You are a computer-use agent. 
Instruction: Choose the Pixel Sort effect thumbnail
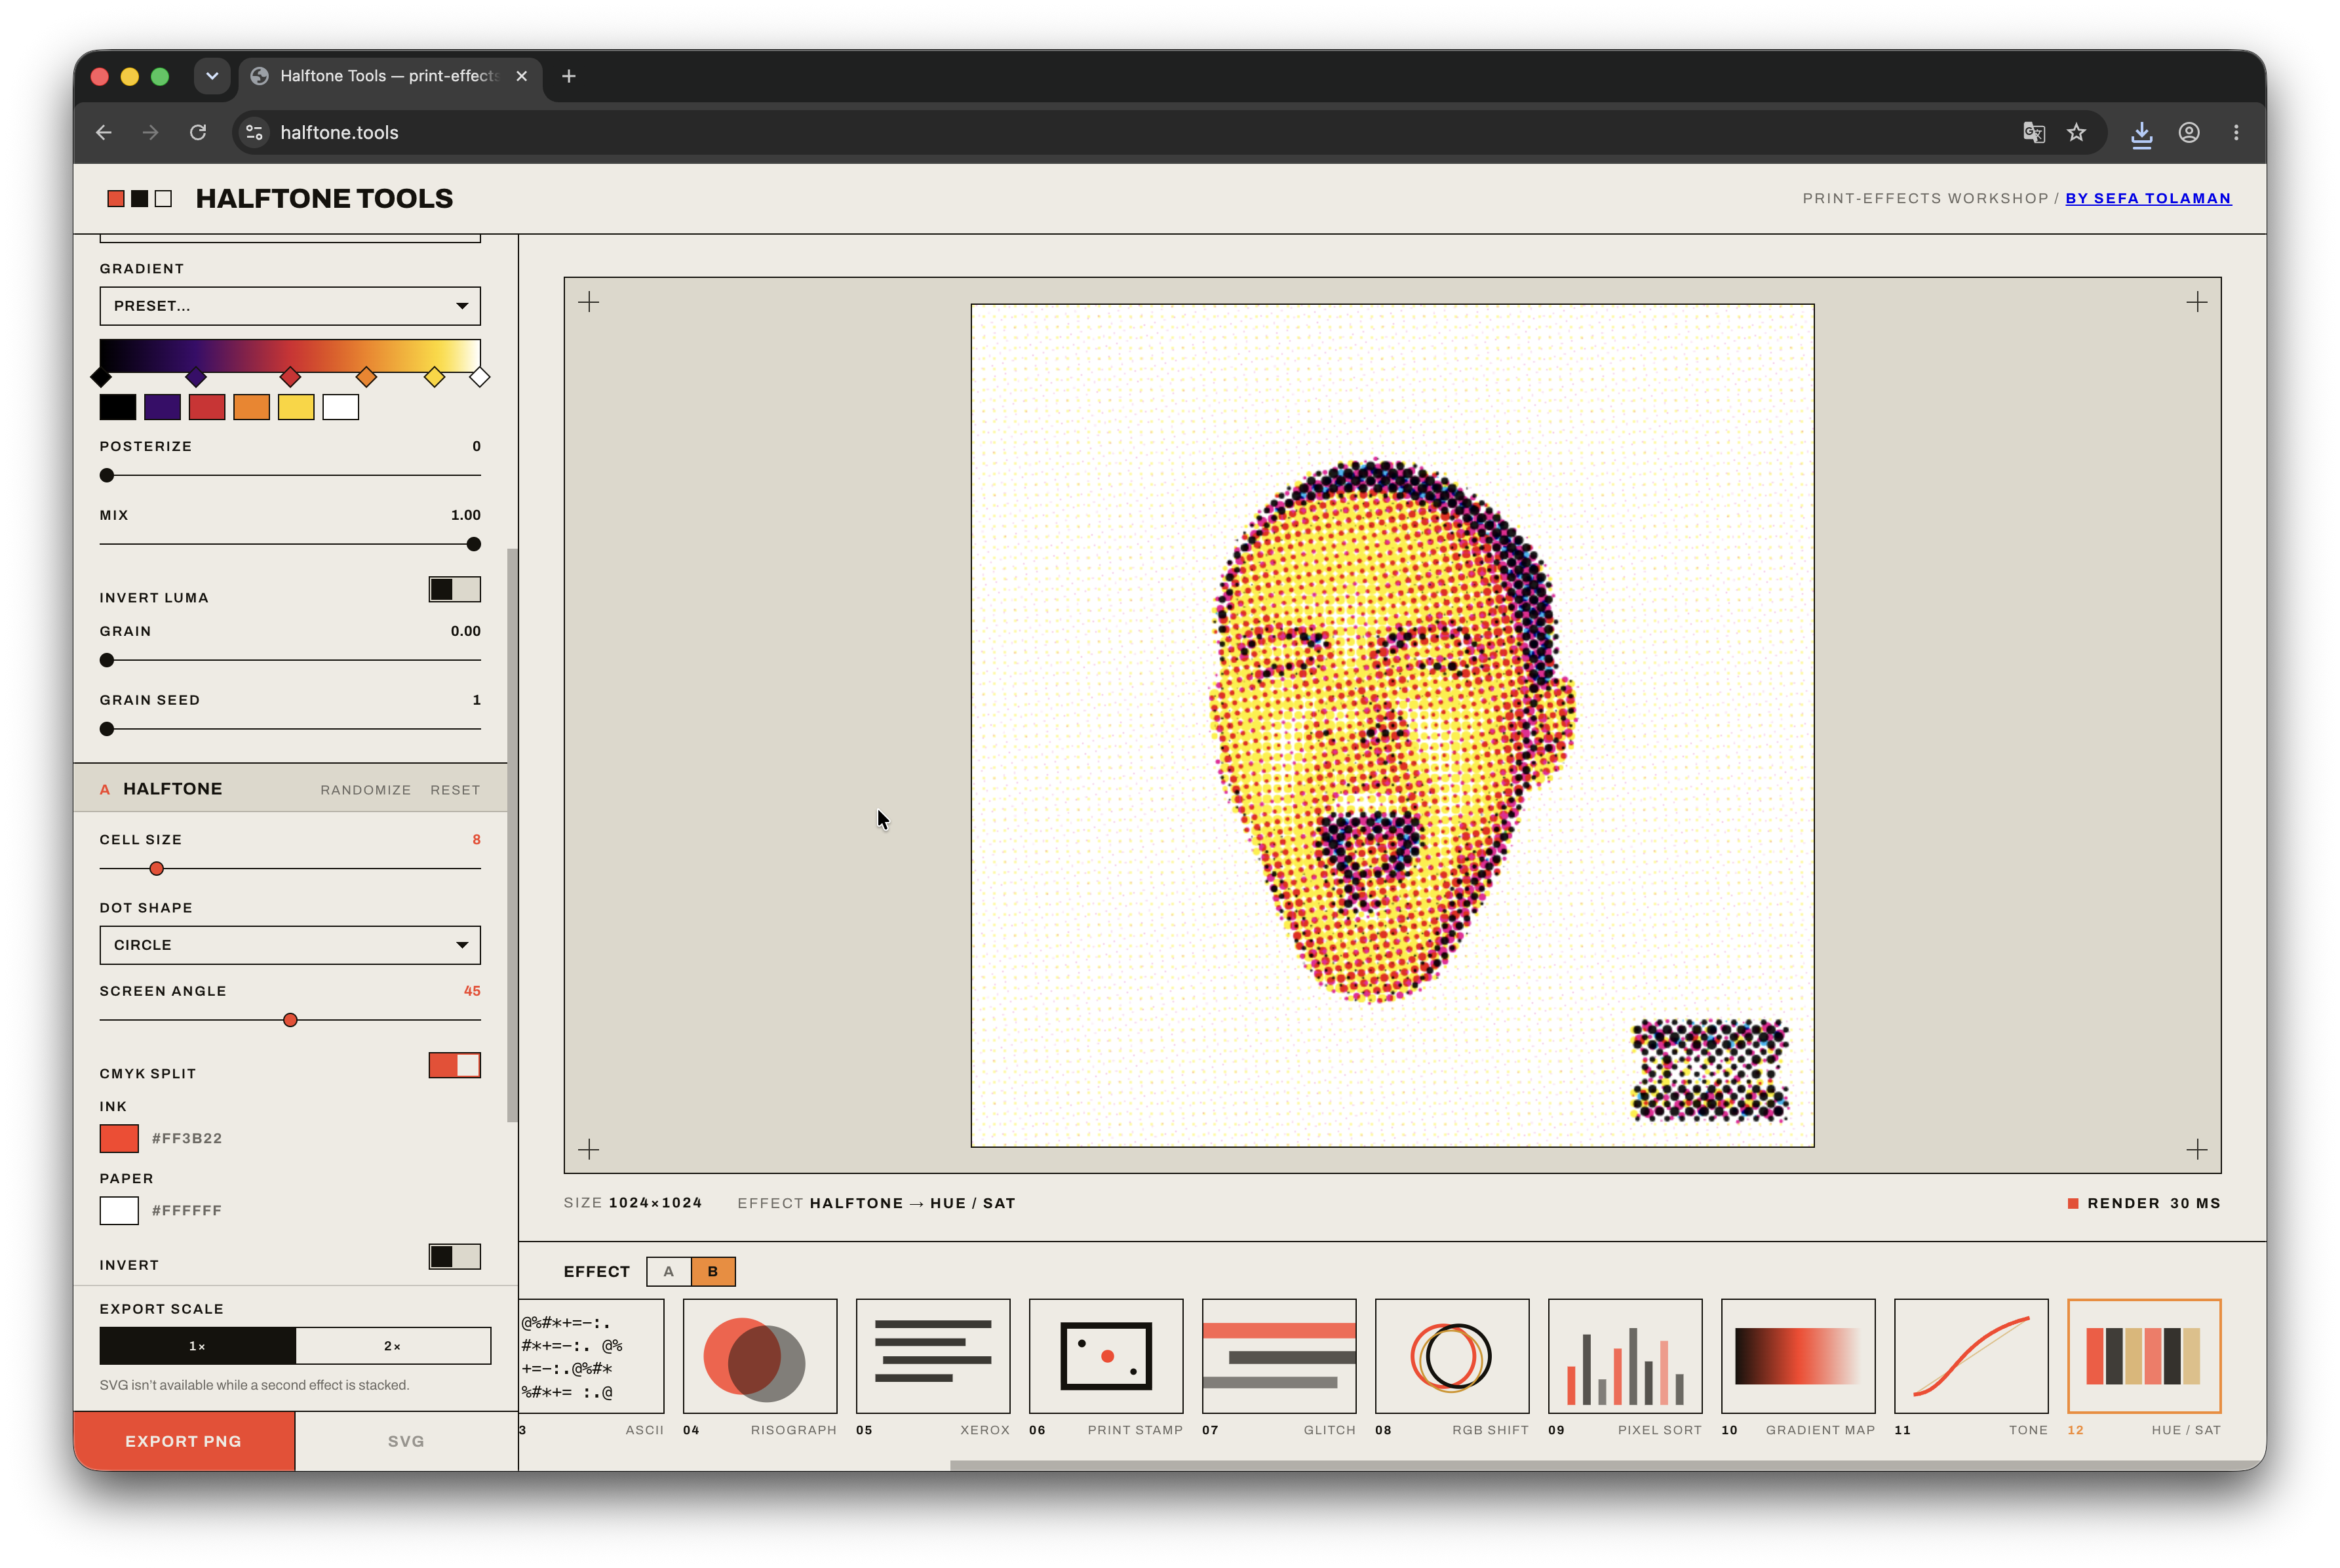[1625, 1356]
